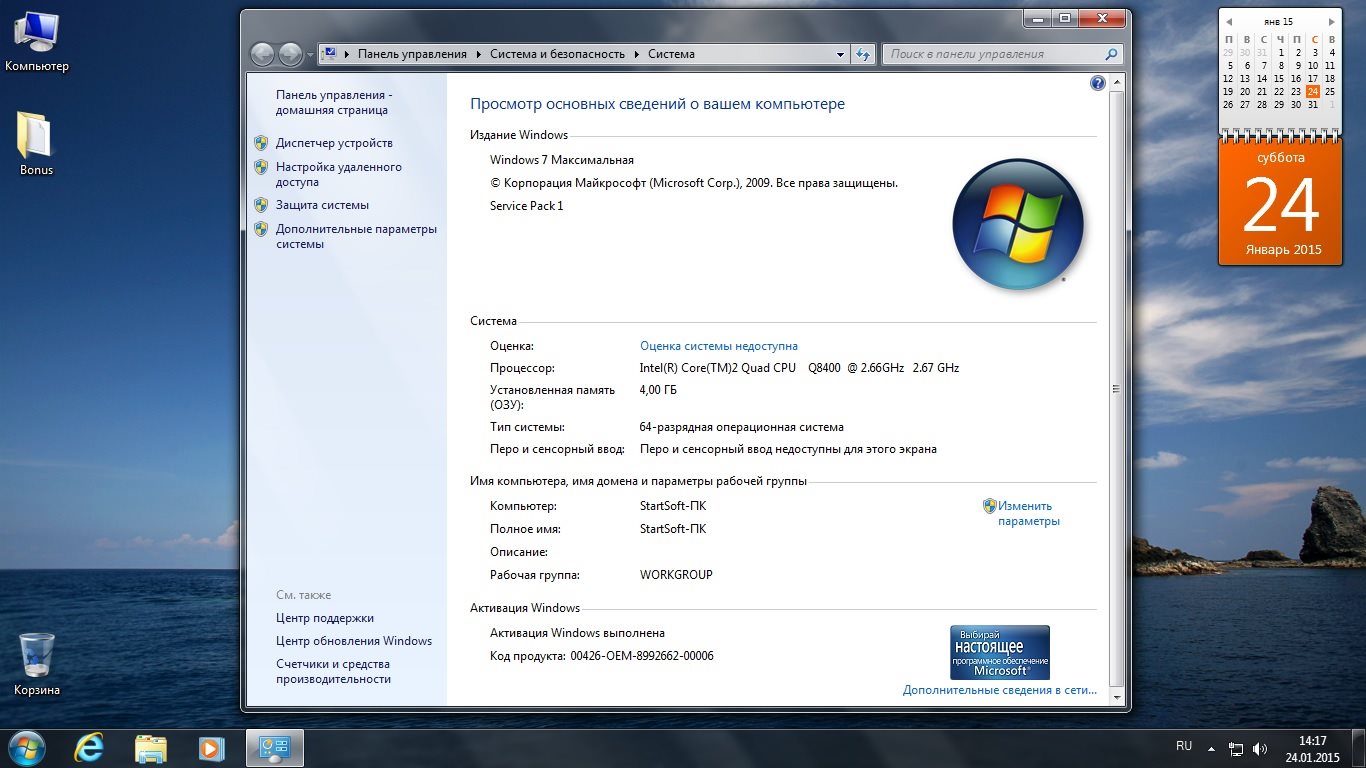Click the control panel search field

(x=1002, y=54)
